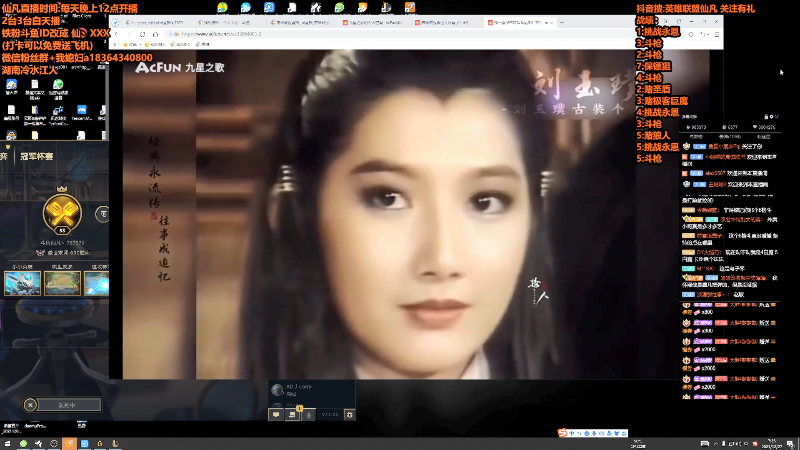The image size is (800, 450).
Task: Select the third thumbnail in client
Action: tap(96, 284)
